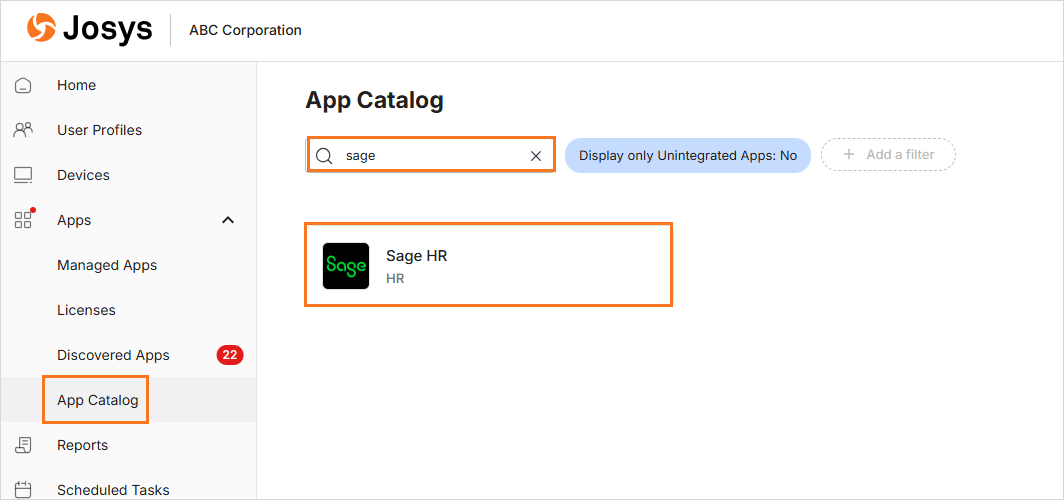1064x500 pixels.
Task: Click the App Catalog page heading
Action: click(375, 100)
